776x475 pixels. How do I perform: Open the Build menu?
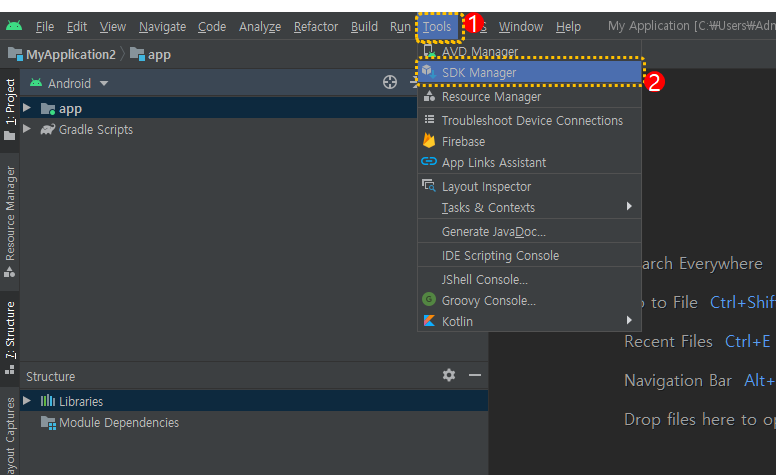[364, 27]
